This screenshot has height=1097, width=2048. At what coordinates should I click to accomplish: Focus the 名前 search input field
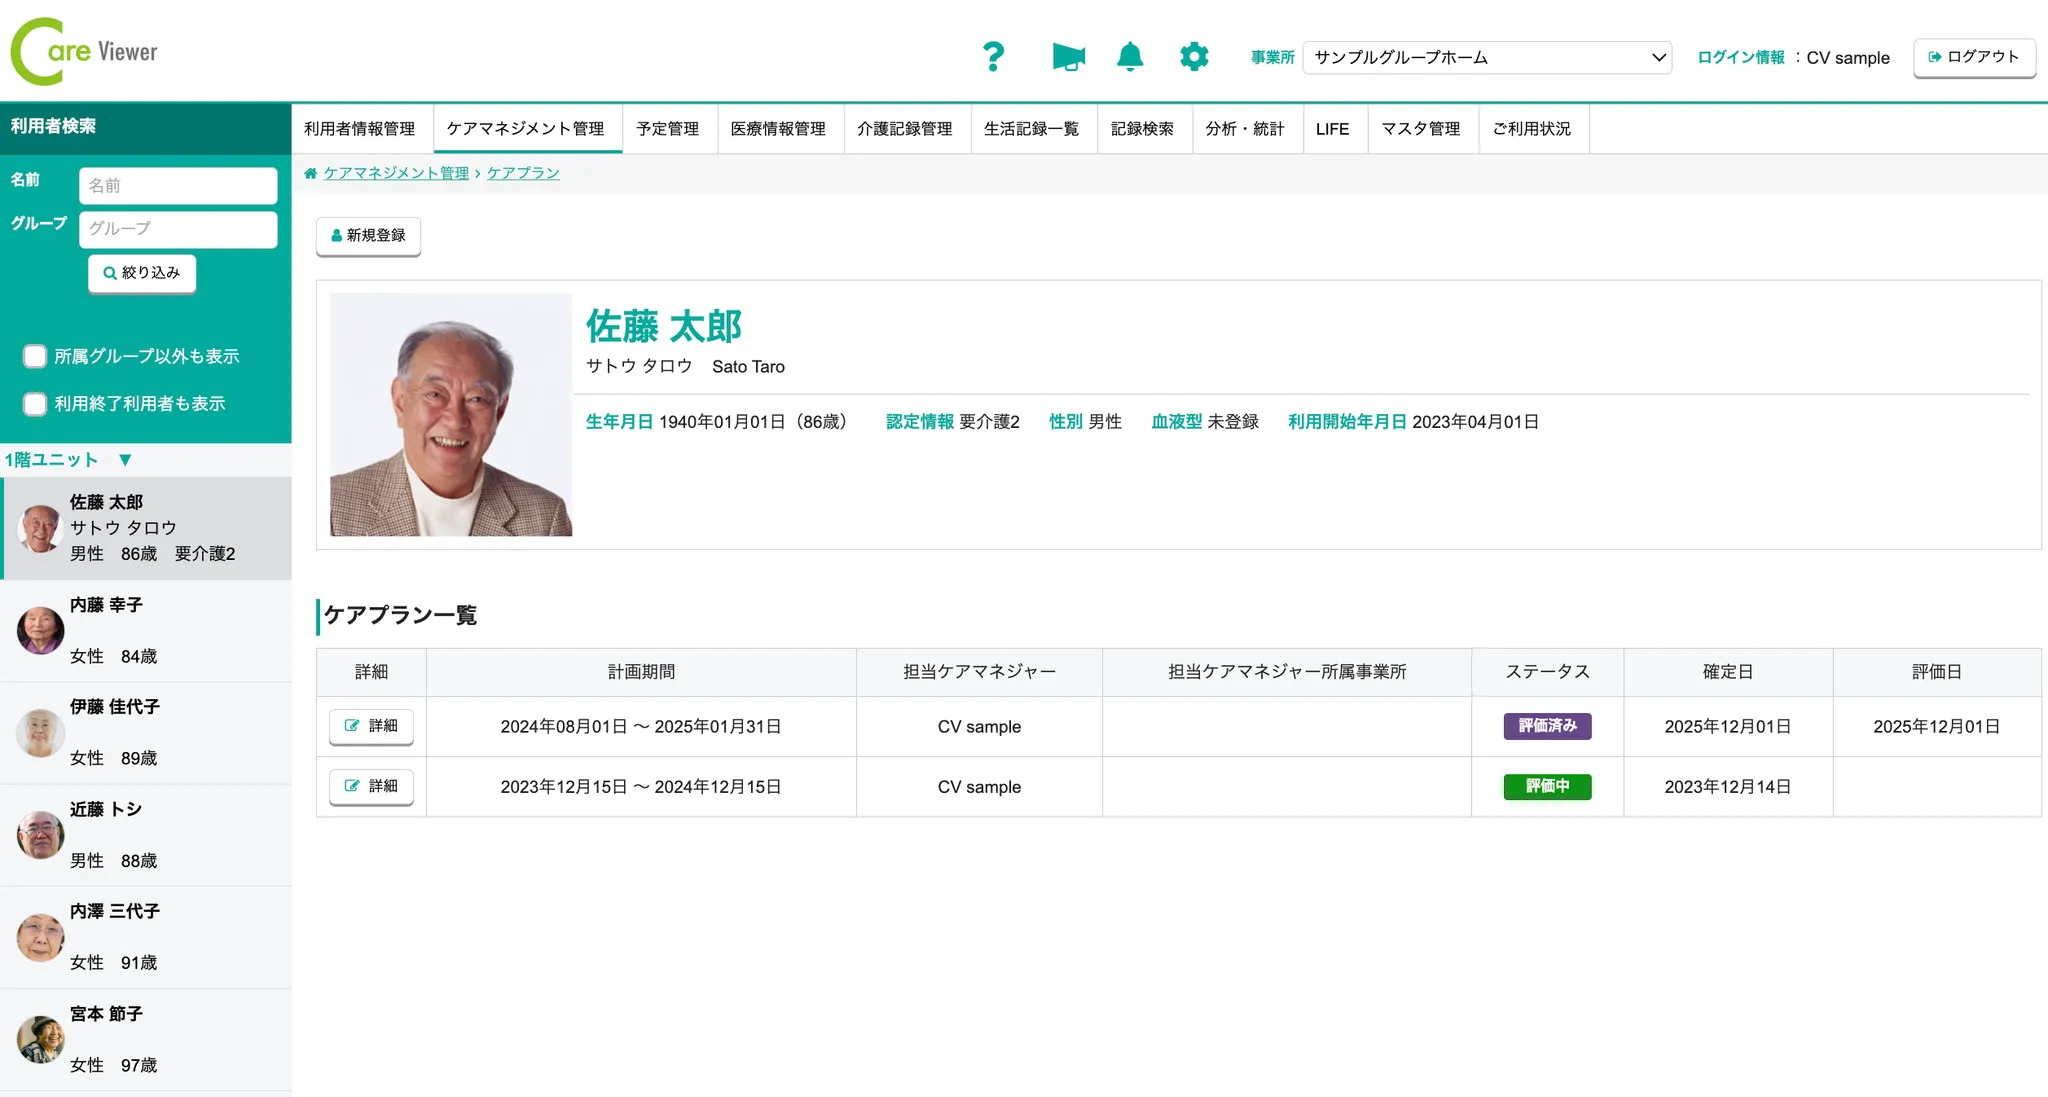click(178, 185)
